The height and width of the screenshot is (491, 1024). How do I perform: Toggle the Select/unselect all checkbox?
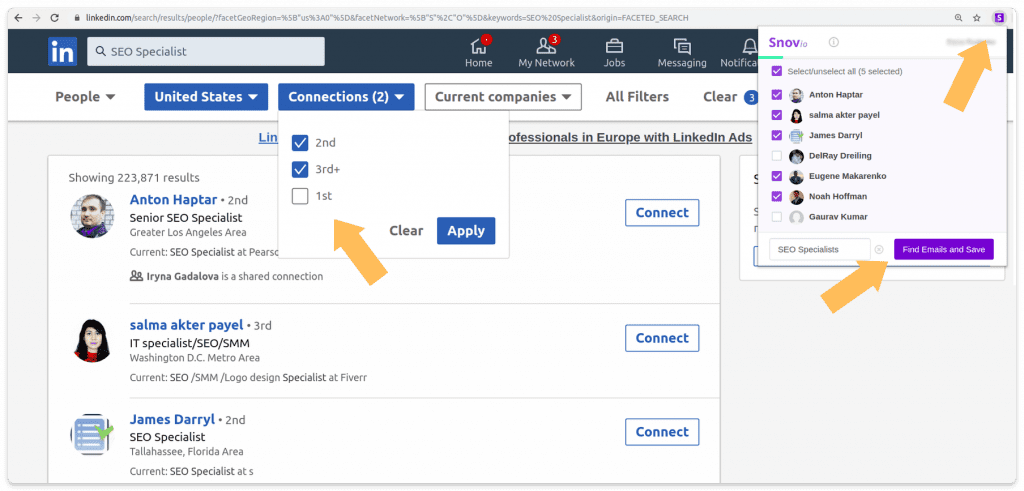[777, 72]
